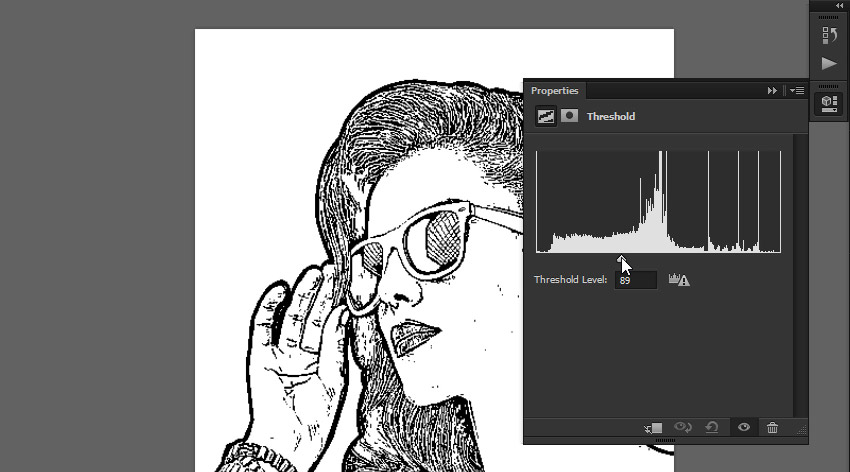The height and width of the screenshot is (472, 850).
Task: Click the 'Threshold Level:' label
Action: pos(570,280)
